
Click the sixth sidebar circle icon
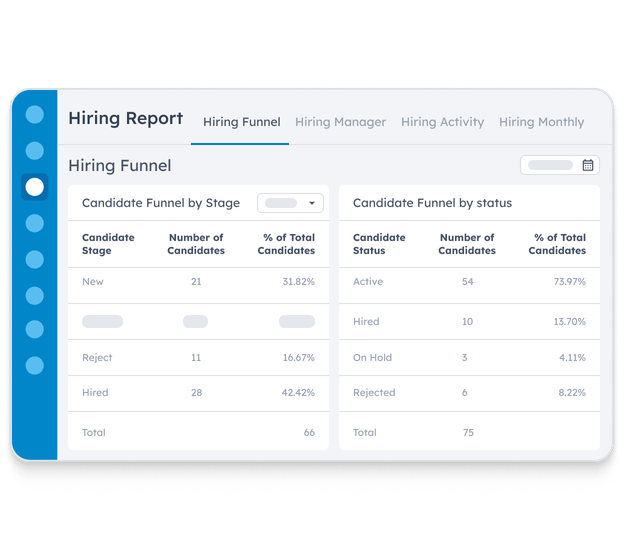pos(35,296)
